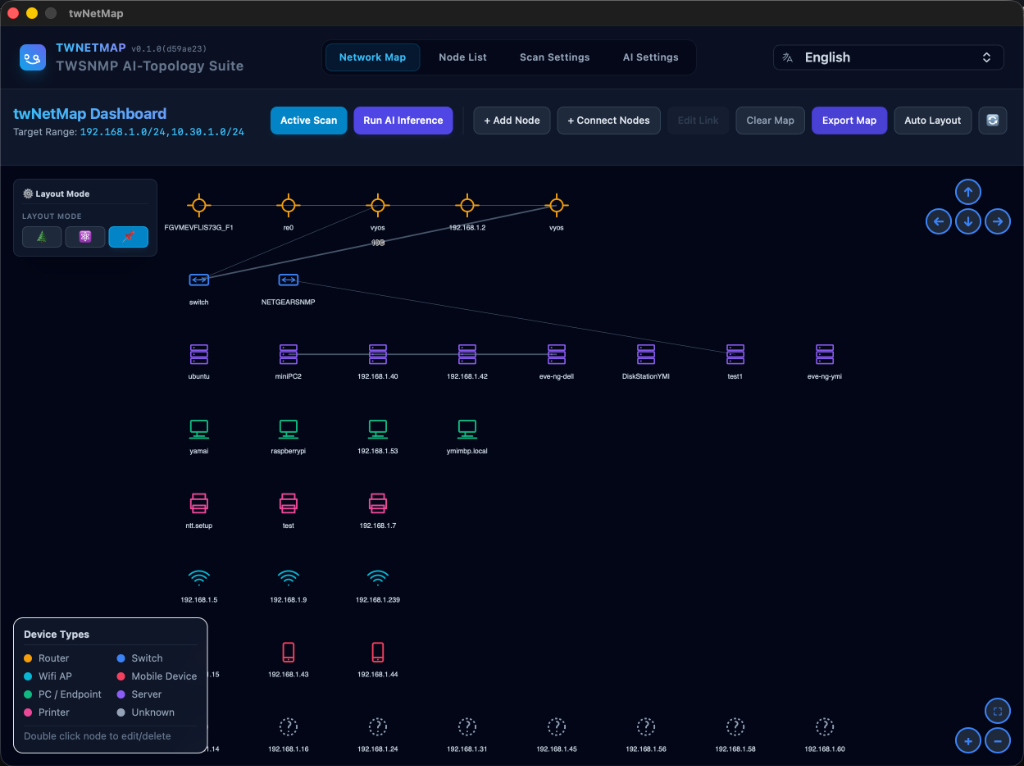This screenshot has width=1024, height=766.
Task: Select the DiskStationYMI server node
Action: click(646, 355)
